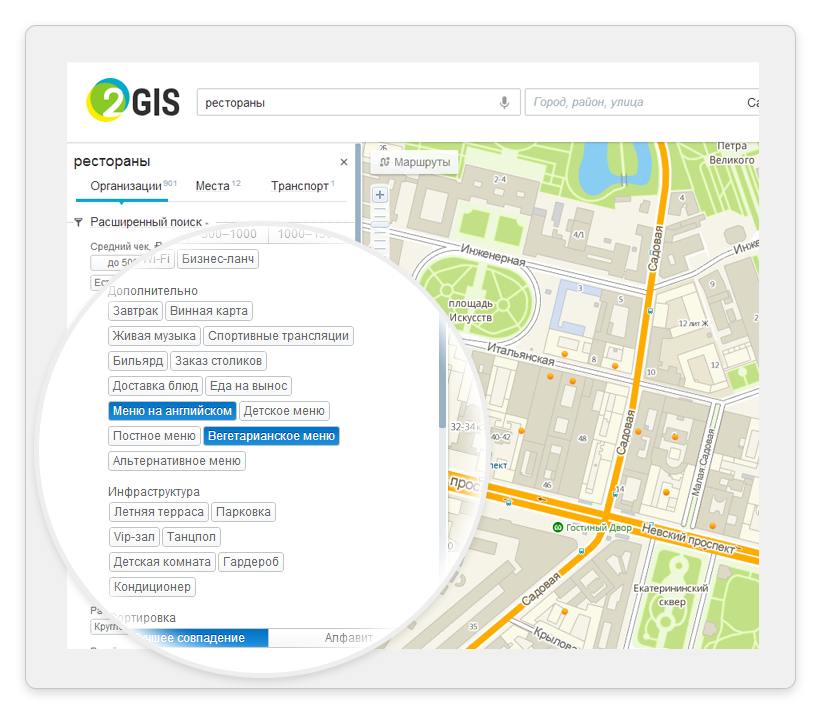This screenshot has height=717, width=819.
Task: Enable the Постное меню filter
Action: click(x=154, y=436)
